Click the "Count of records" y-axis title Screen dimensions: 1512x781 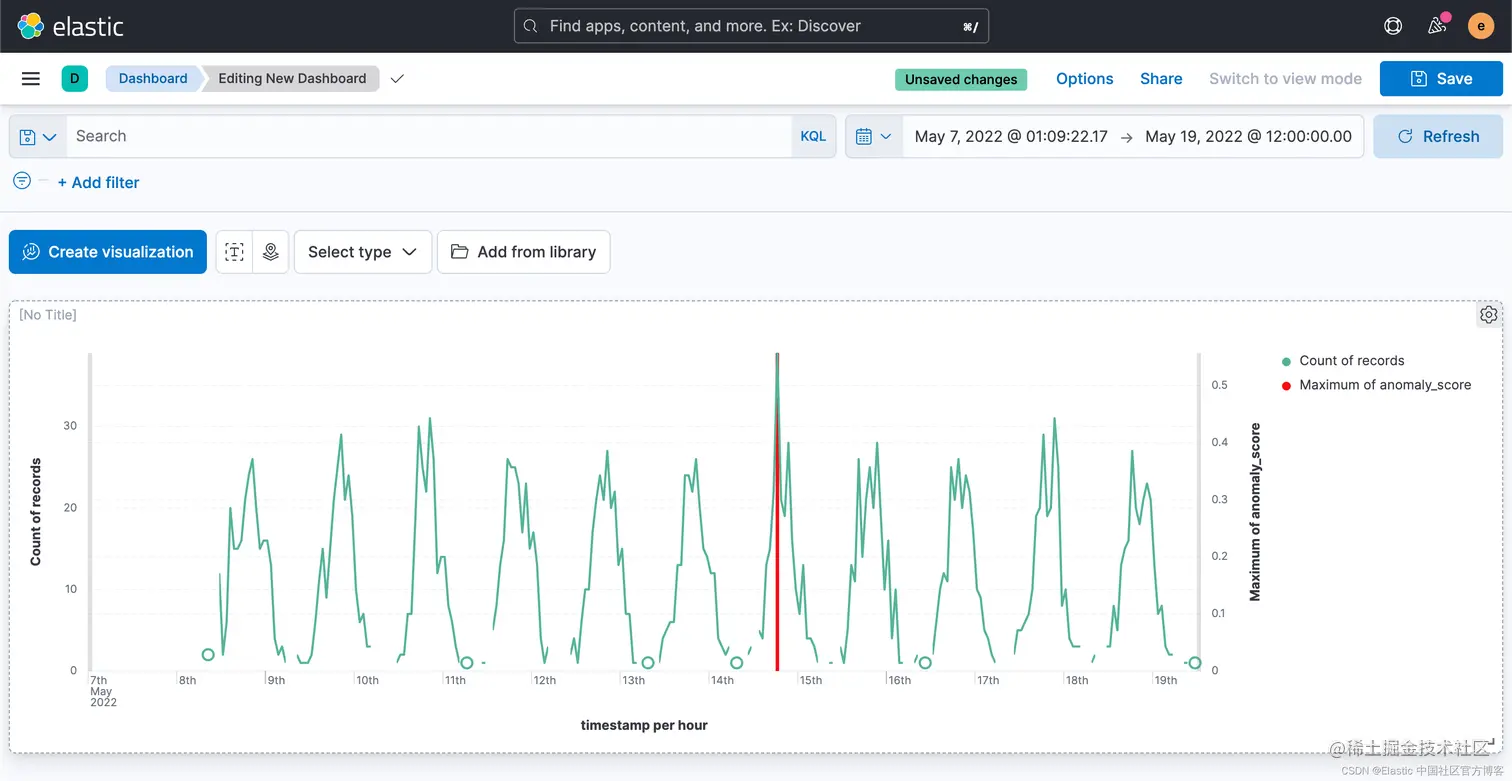(x=36, y=512)
